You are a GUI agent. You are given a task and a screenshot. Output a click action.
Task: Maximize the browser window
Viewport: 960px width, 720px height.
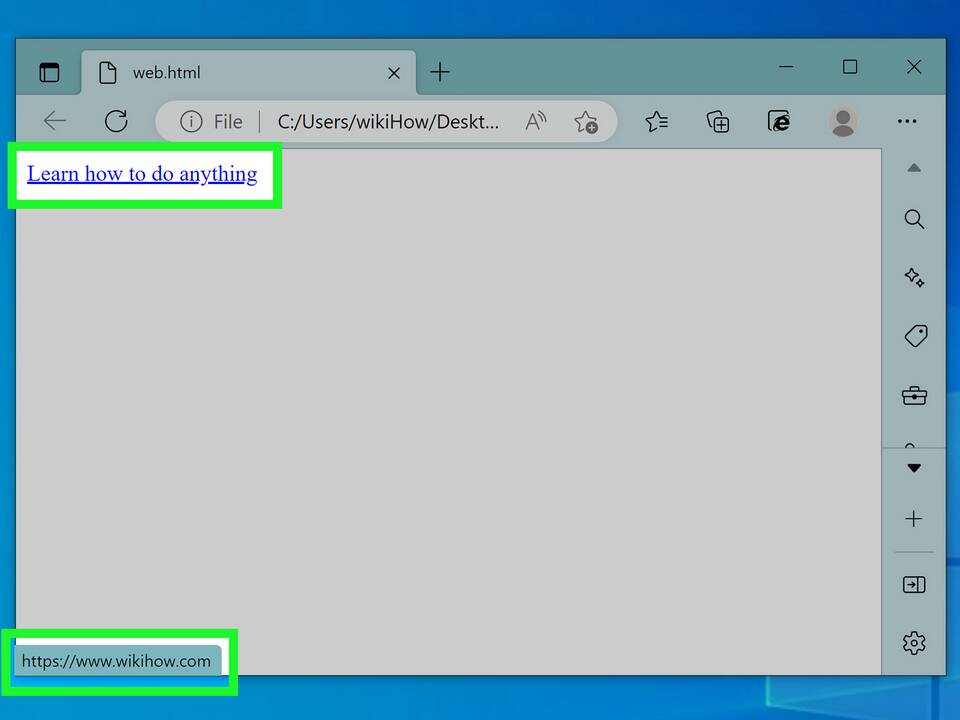850,66
